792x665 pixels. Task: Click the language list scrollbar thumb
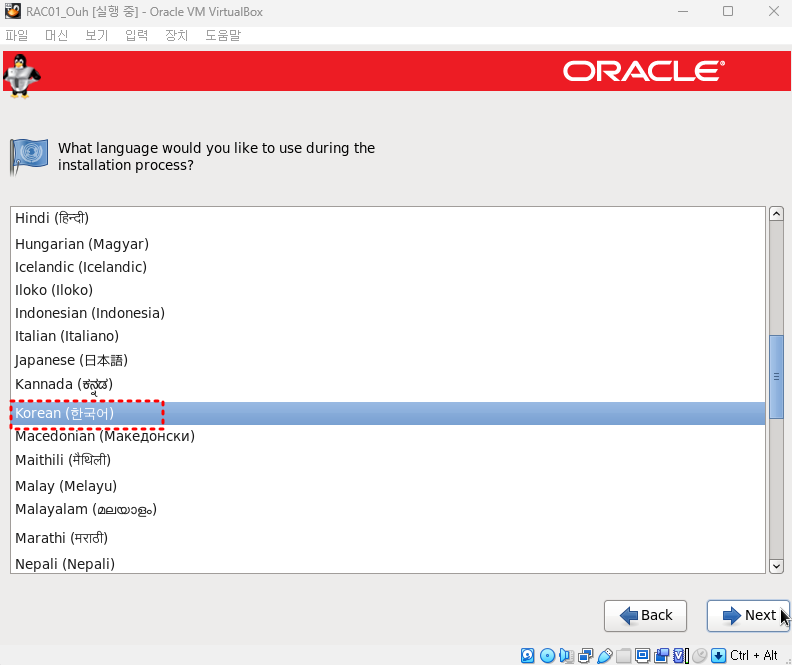(776, 377)
